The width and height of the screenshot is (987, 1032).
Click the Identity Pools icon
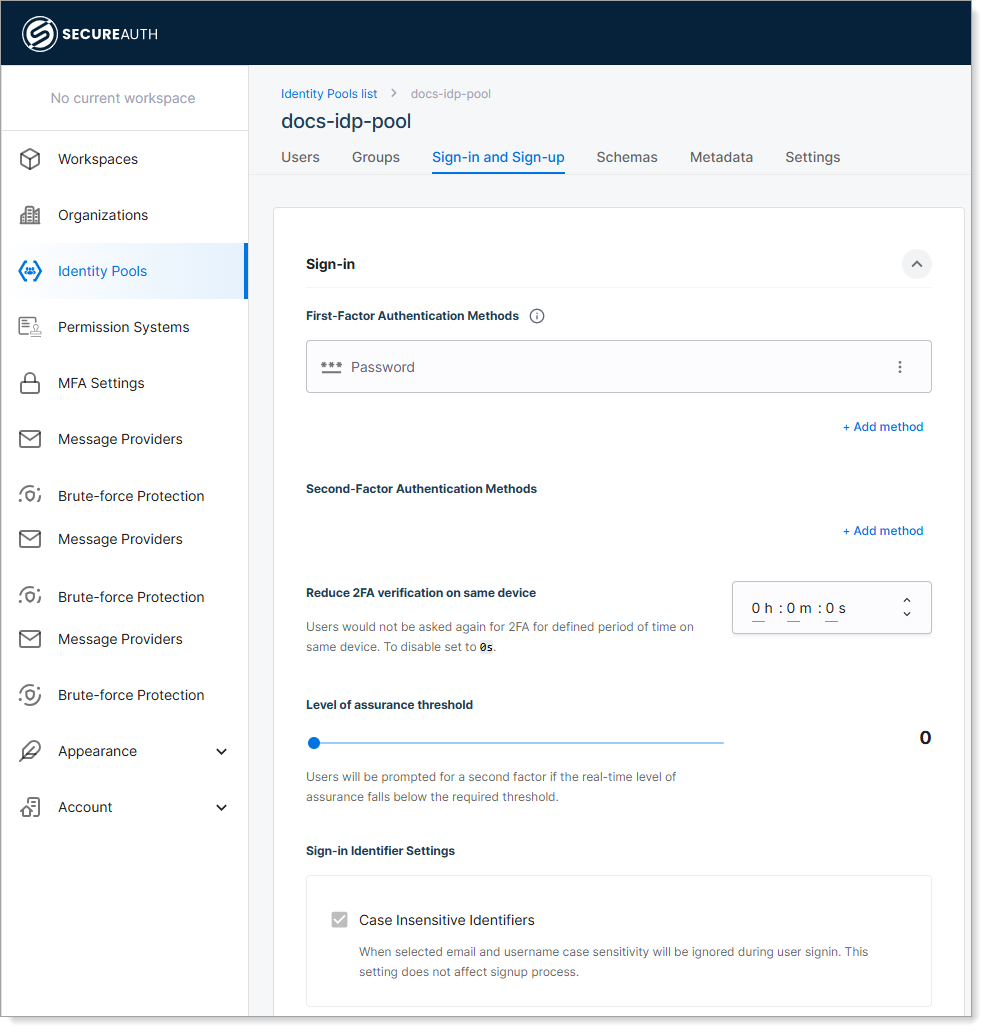click(x=30, y=271)
